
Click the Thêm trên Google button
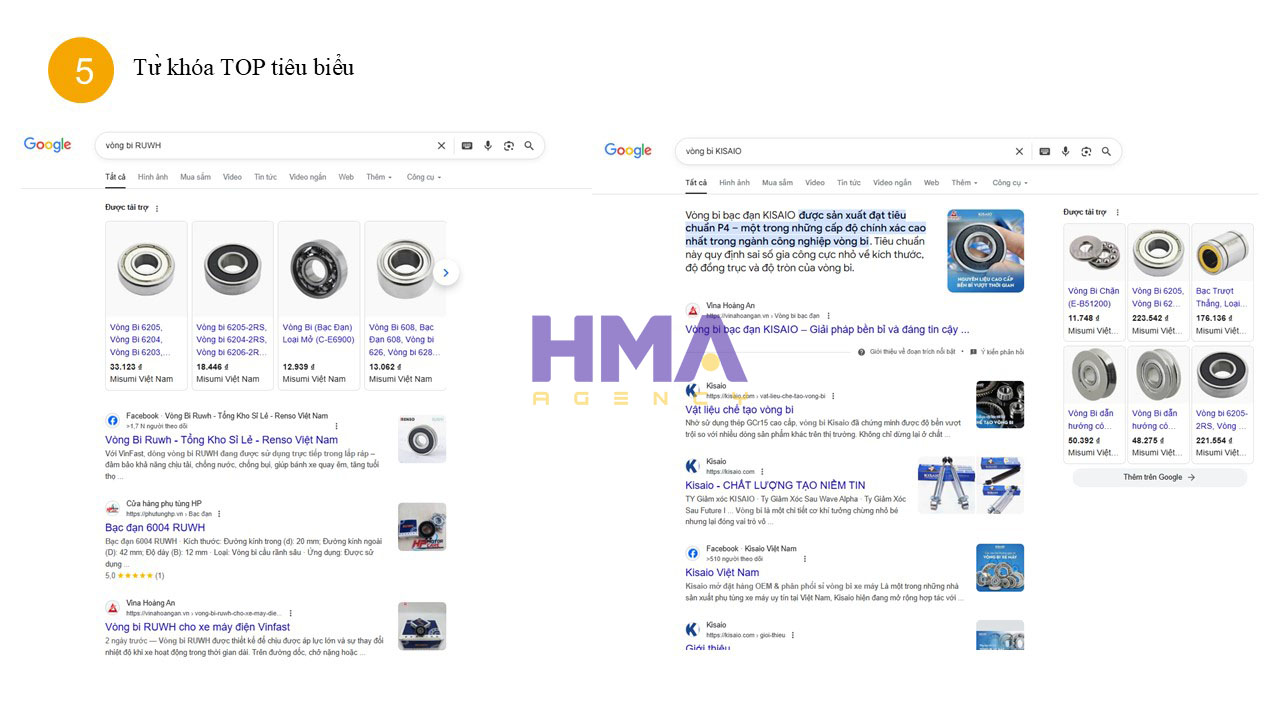coord(1158,479)
